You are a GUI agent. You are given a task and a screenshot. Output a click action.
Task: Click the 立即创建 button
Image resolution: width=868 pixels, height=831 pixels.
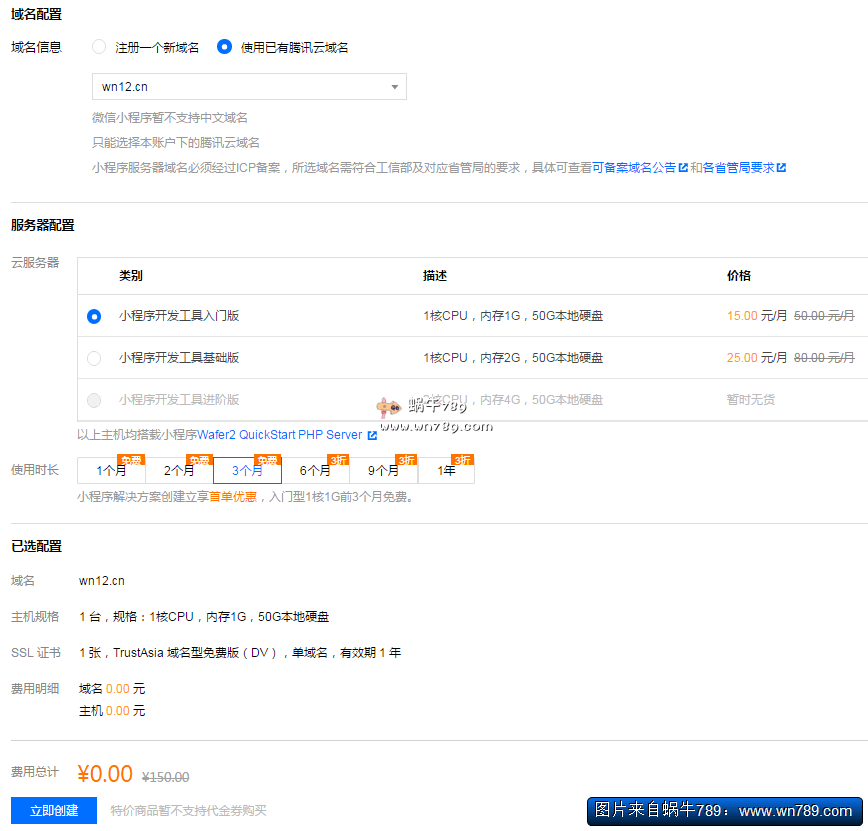(54, 810)
